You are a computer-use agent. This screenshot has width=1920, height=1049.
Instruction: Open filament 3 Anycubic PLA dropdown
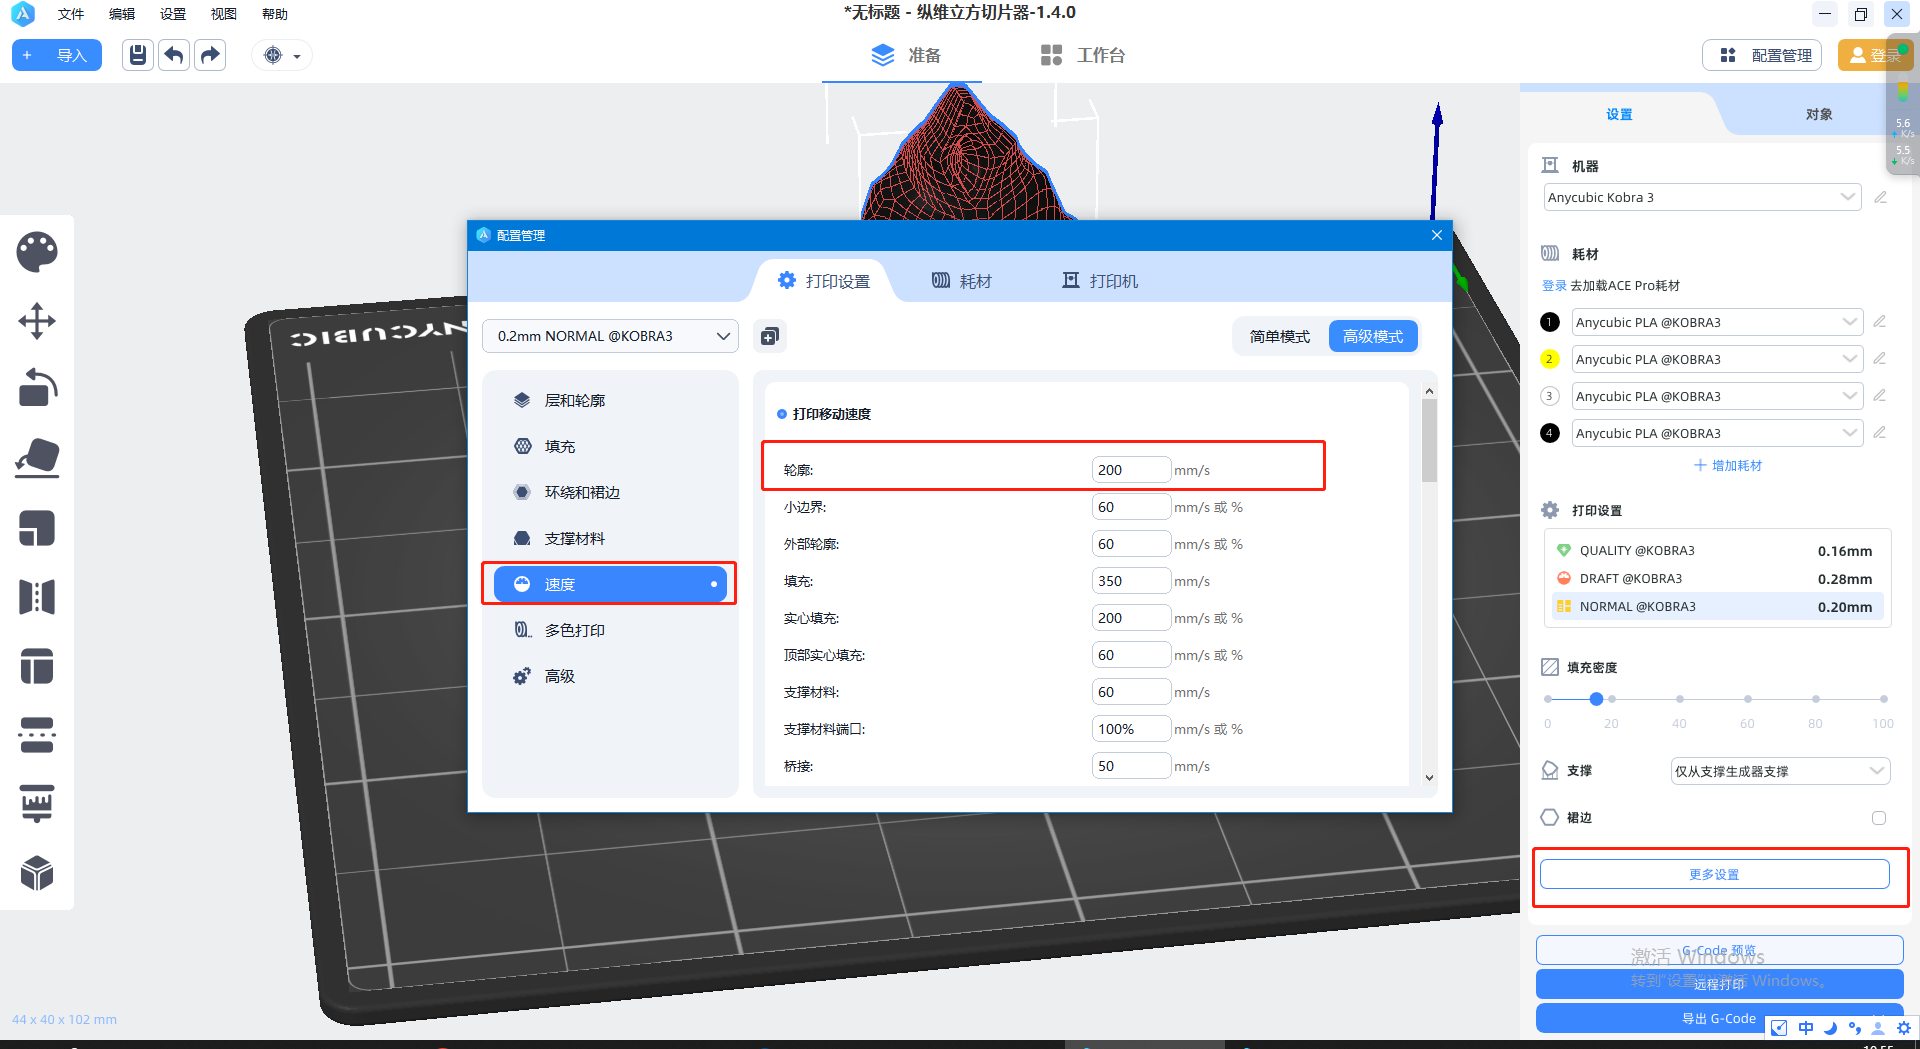pyautogui.click(x=1717, y=396)
